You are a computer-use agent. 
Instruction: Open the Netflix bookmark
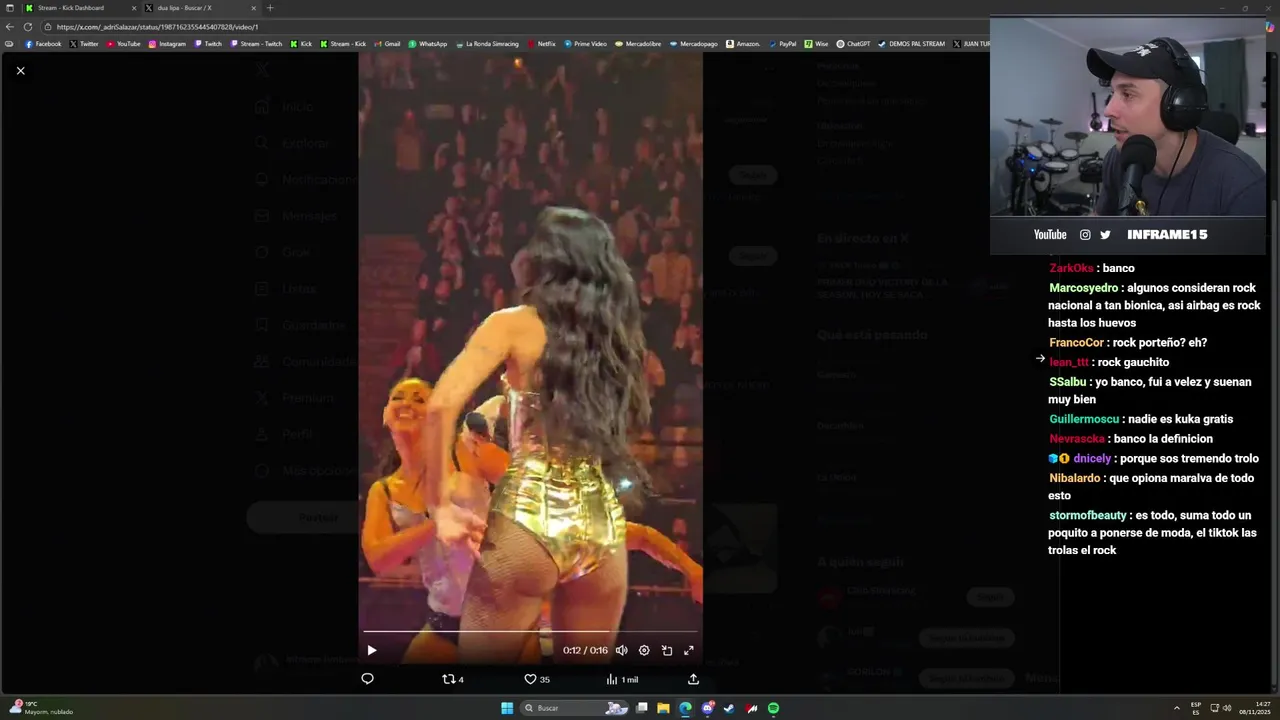pos(541,44)
